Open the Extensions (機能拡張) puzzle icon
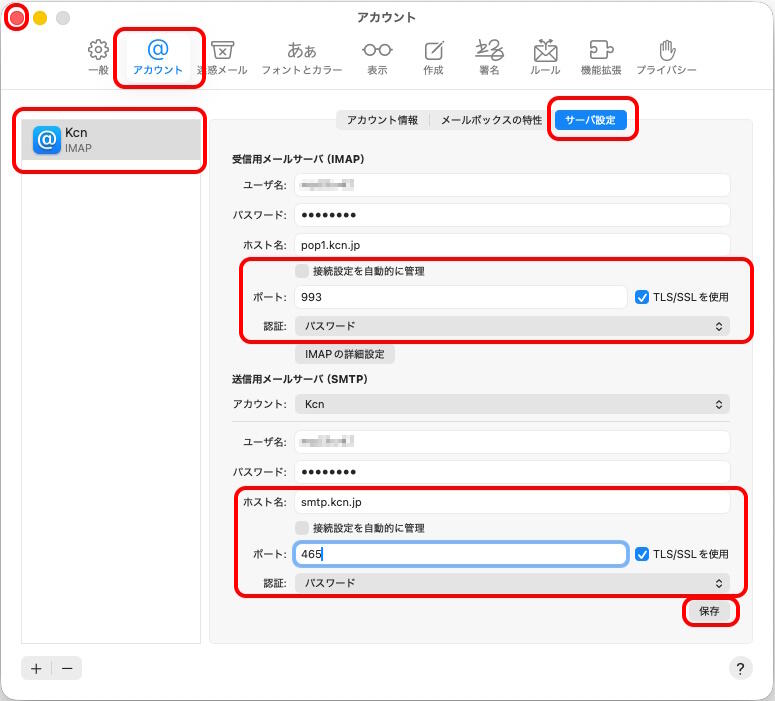The width and height of the screenshot is (775, 701). 601,57
